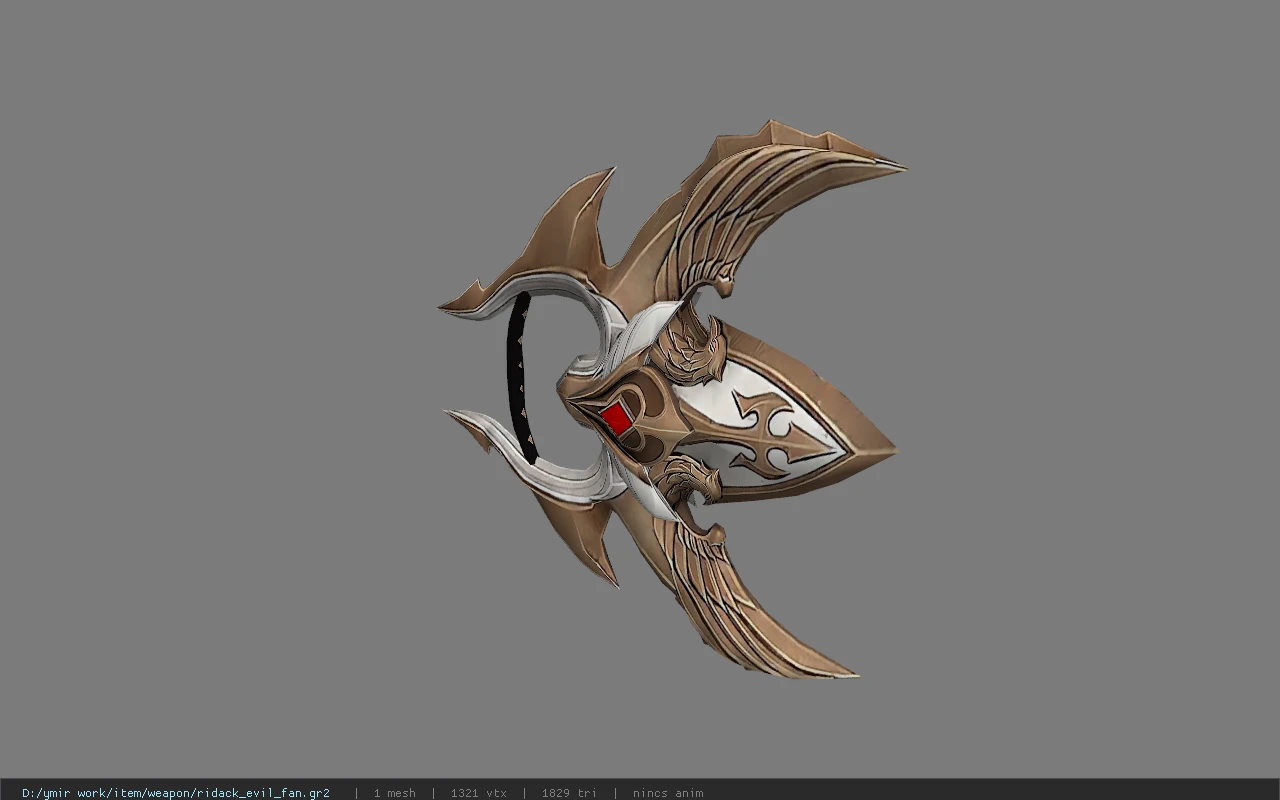The height and width of the screenshot is (800, 1280).
Task: Click the file path ridack_evil_fan.gr2 in status bar
Action: click(176, 793)
